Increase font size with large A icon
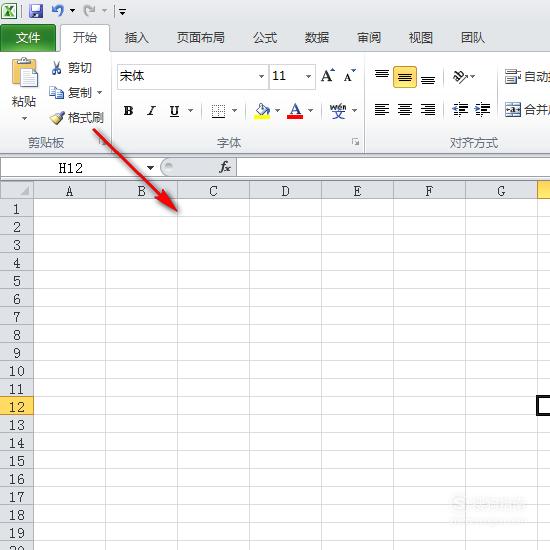 tap(328, 75)
